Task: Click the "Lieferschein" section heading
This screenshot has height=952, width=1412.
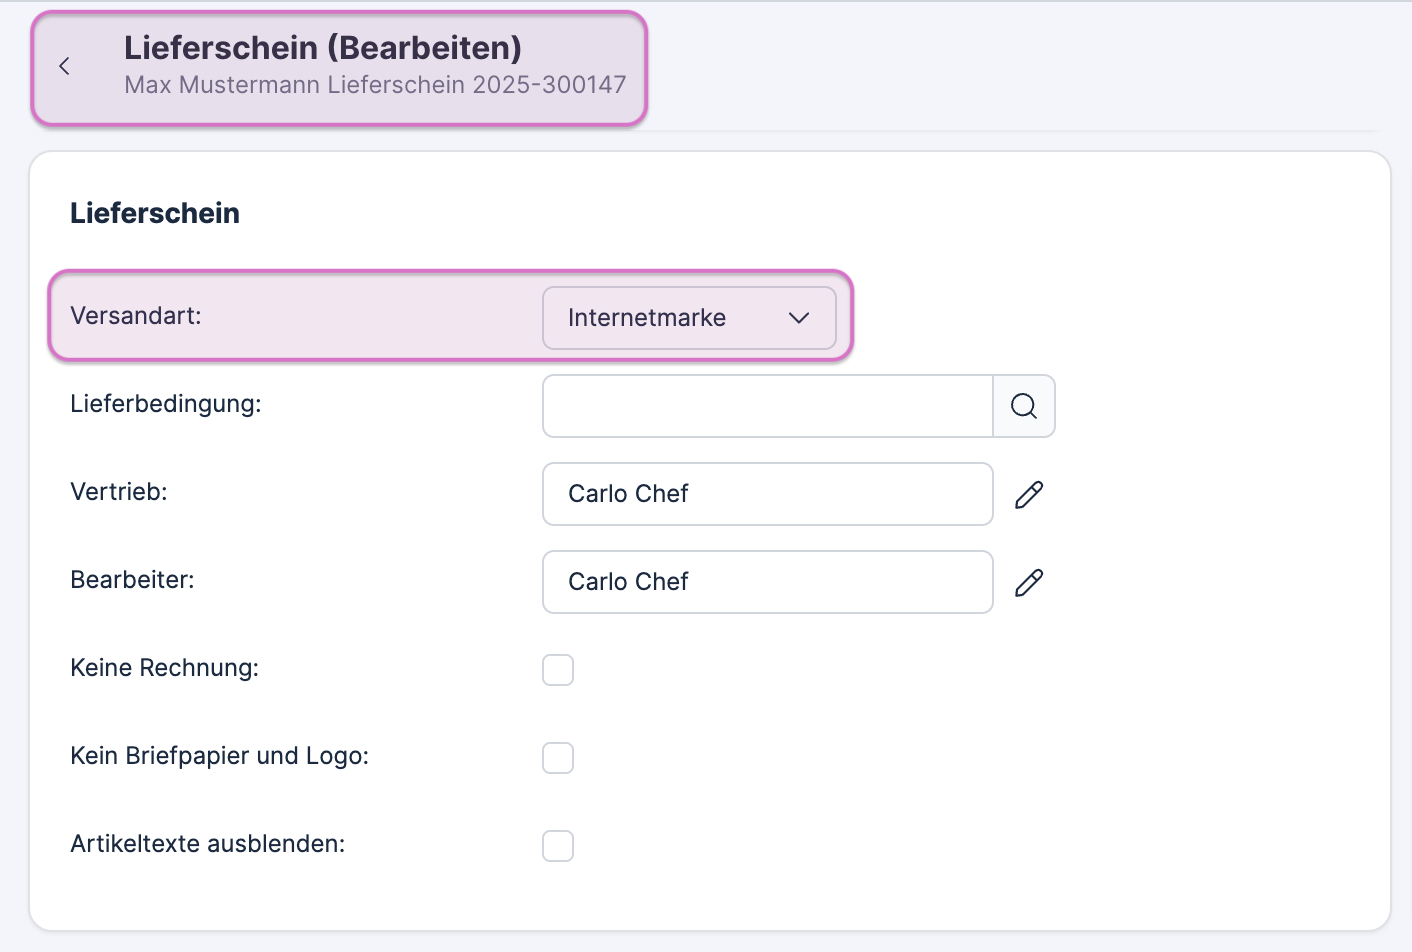Action: point(154,213)
